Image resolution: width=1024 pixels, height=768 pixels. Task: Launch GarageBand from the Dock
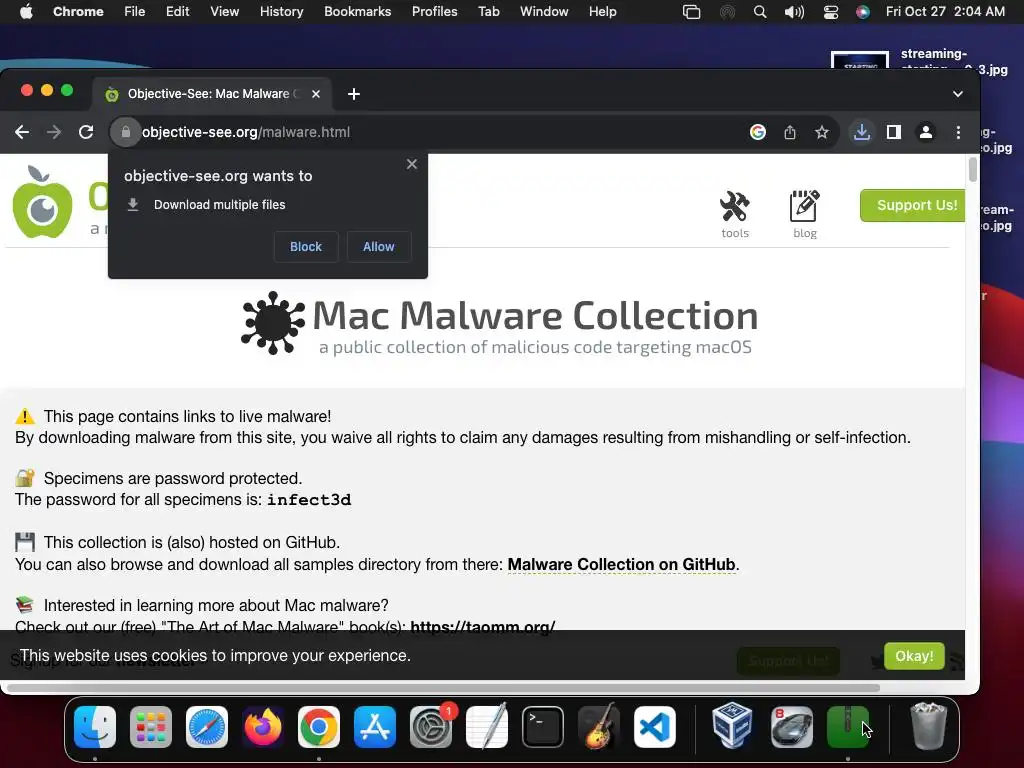coord(599,727)
